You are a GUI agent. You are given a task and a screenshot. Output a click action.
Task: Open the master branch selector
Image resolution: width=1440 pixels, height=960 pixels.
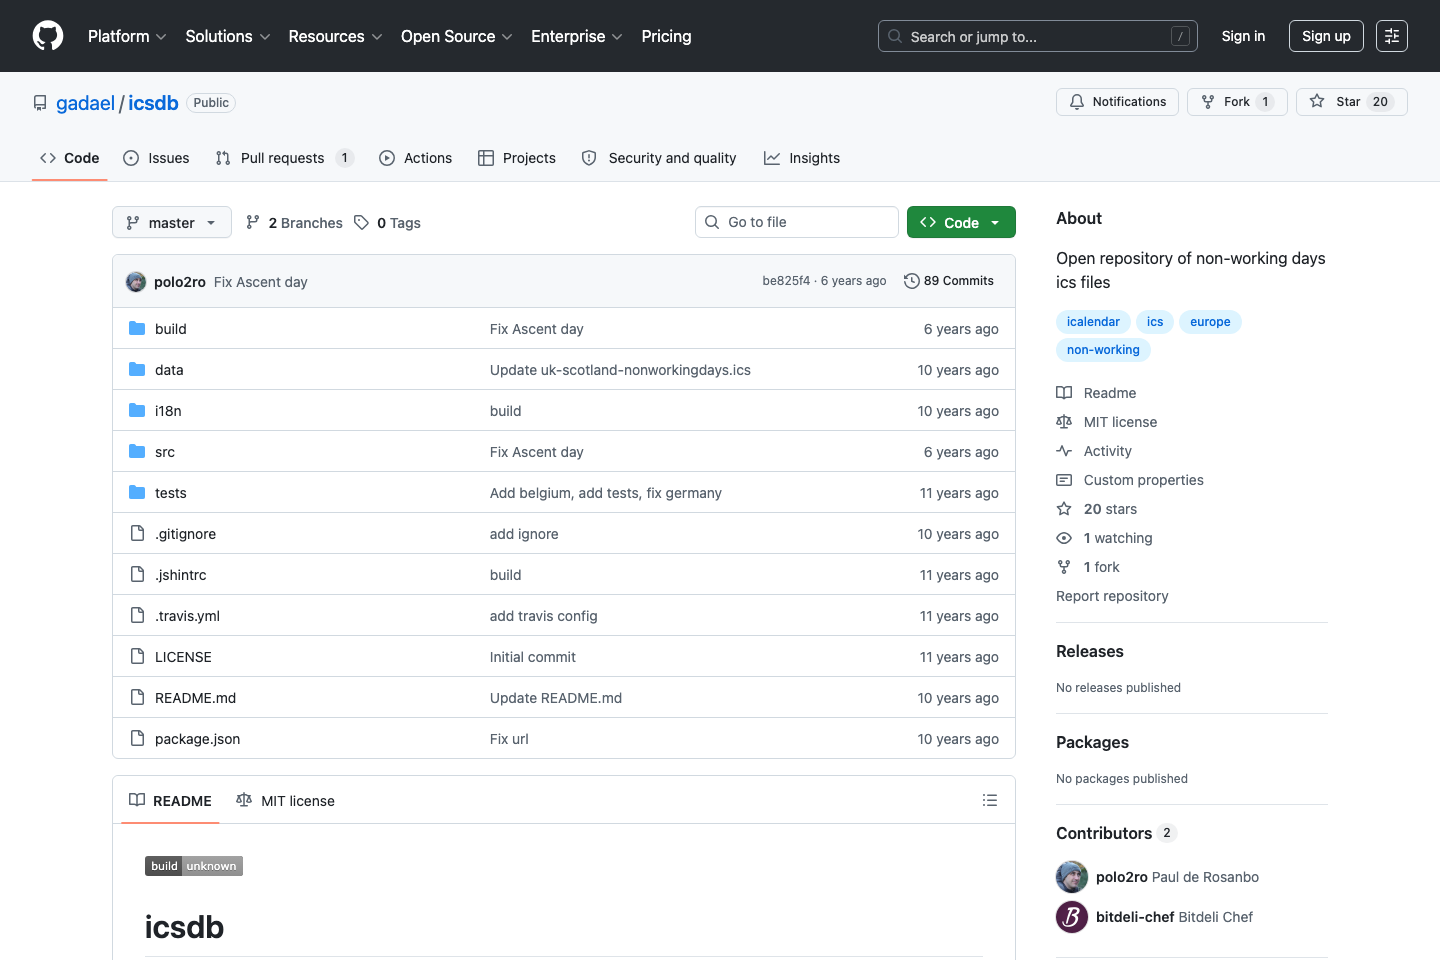pyautogui.click(x=171, y=222)
